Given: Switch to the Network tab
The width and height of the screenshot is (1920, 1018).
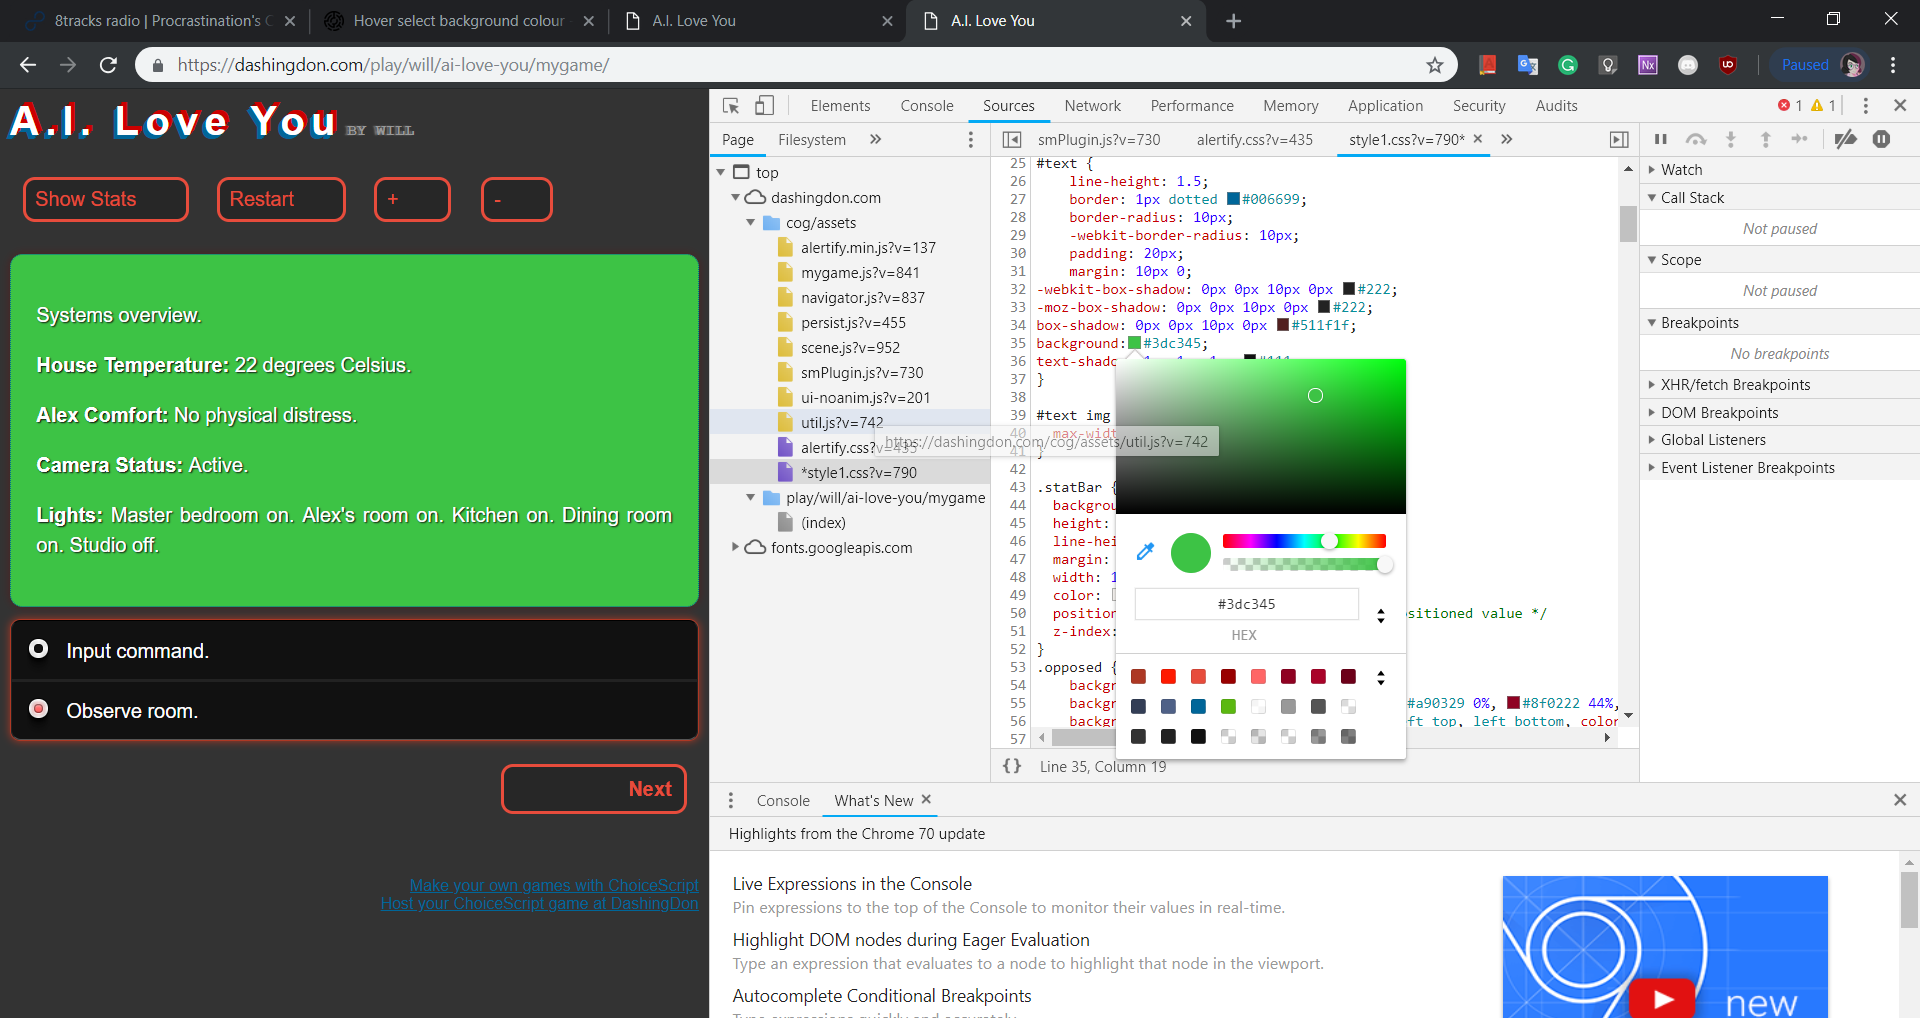Looking at the screenshot, I should [x=1092, y=106].
